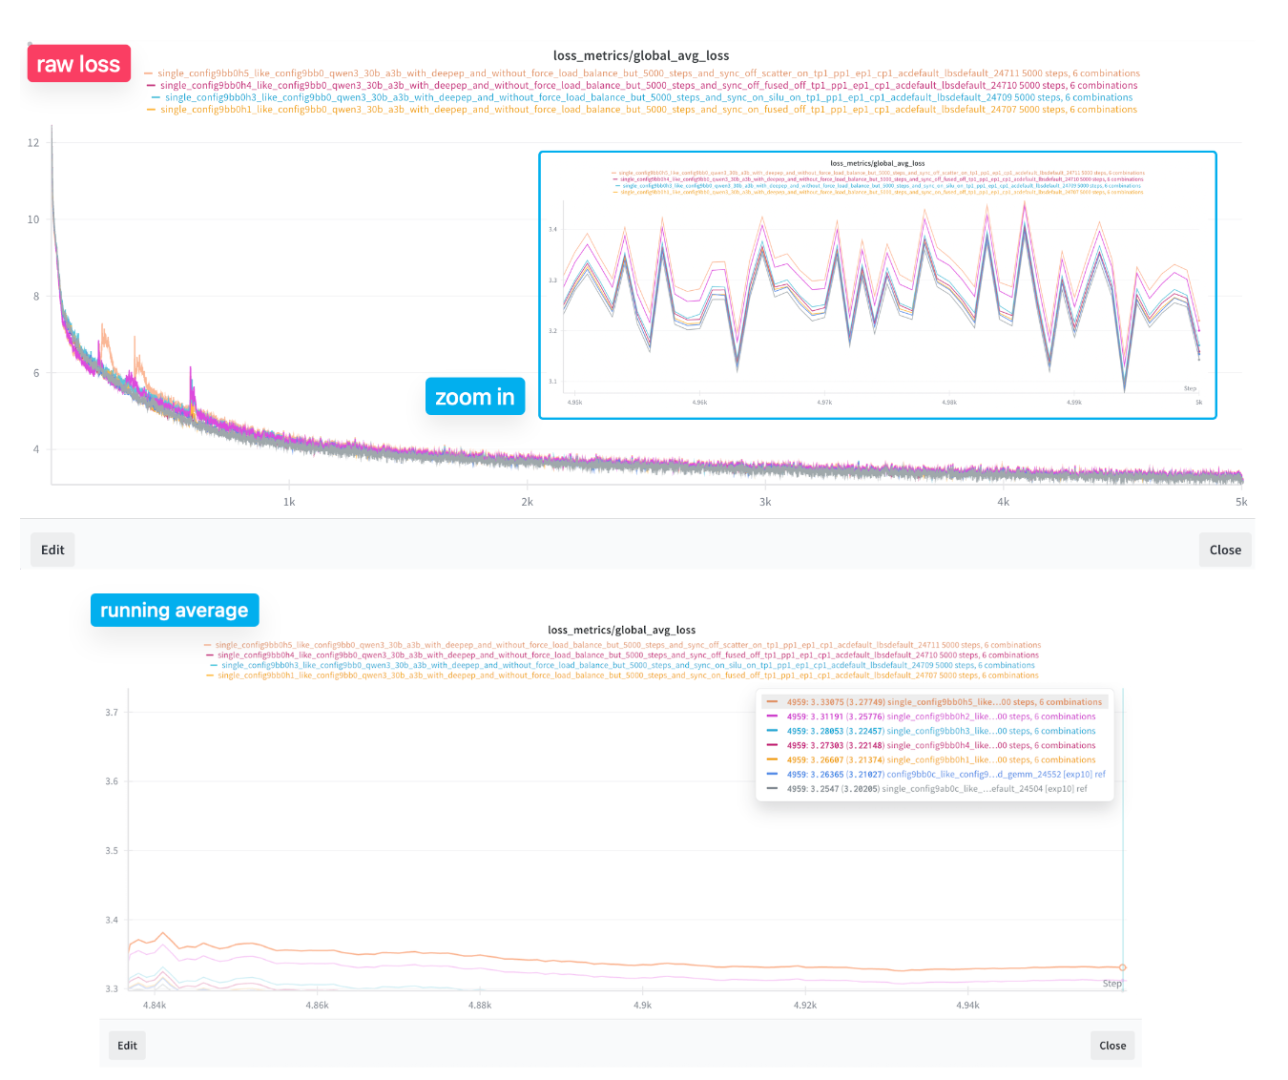
Task: Click the red 'raw loss' annotation label
Action: pos(79,64)
